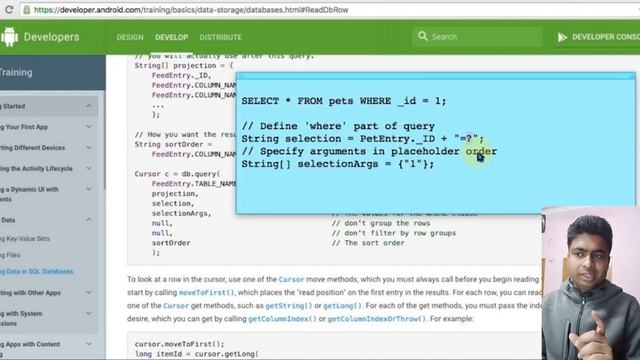Follow the getColumnIndexOrThrow() link
Image resolution: width=640 pixels, height=360 pixels.
377,319
